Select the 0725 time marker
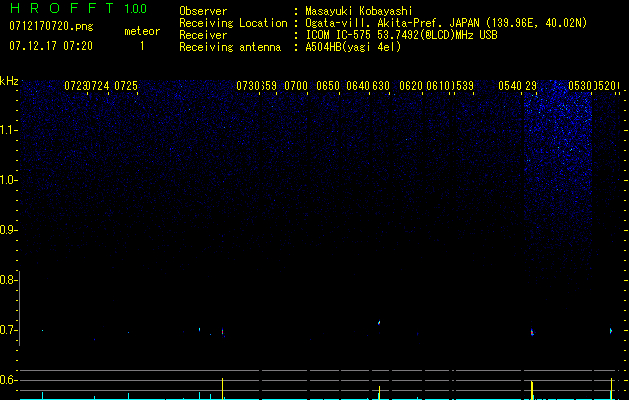Image resolution: width=629 pixels, height=400 pixels. pyautogui.click(x=126, y=86)
